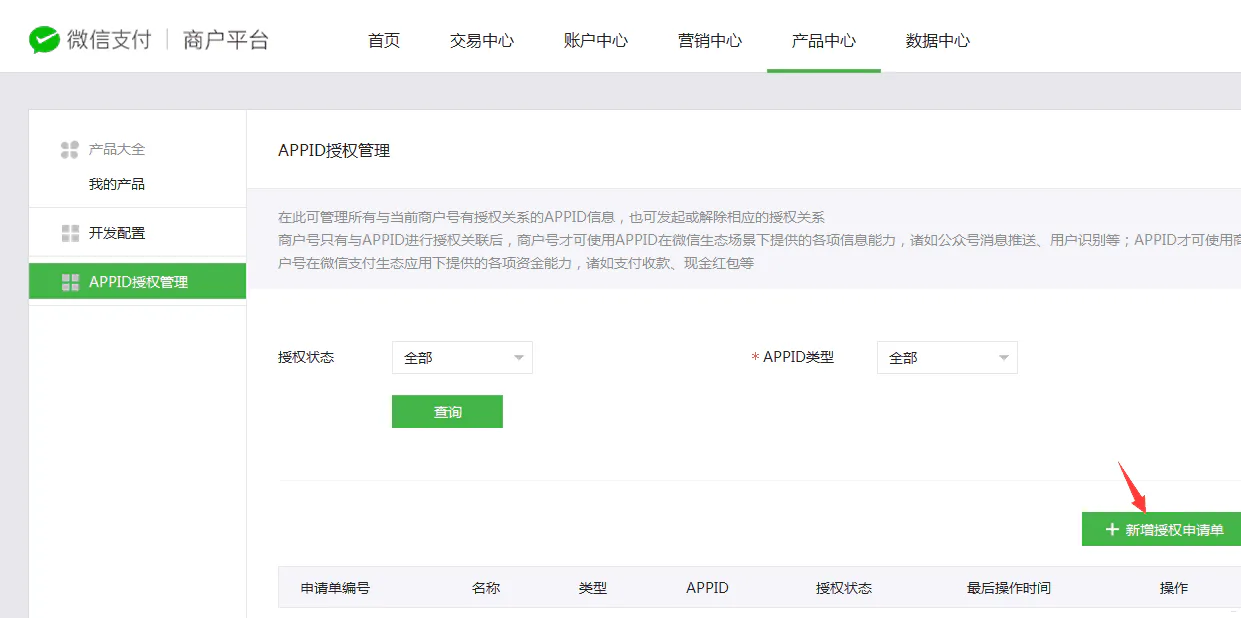This screenshot has width=1241, height=618.
Task: Click the 授权状态 column header
Action: point(844,588)
